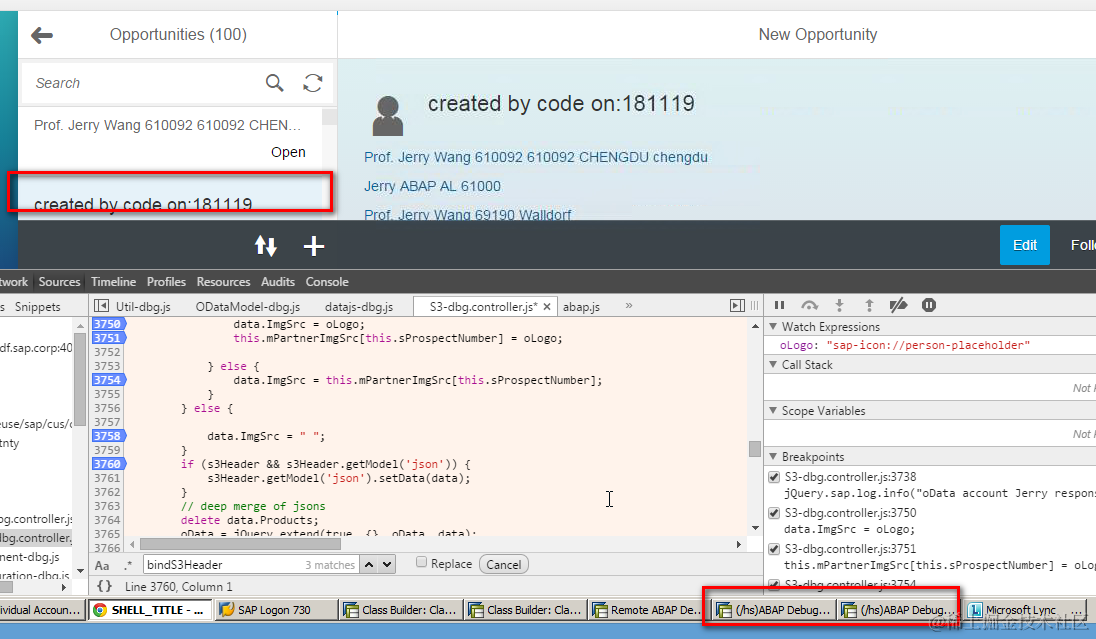Click the oLogo watch expression entry

point(904,345)
